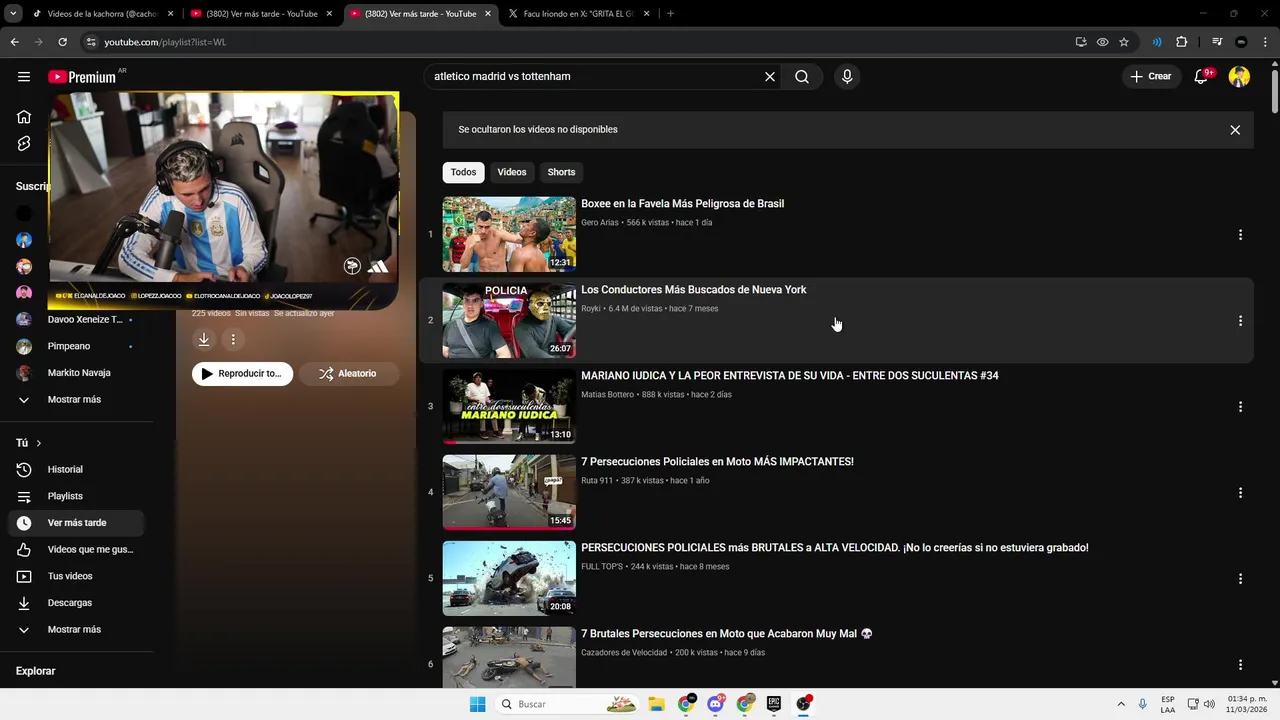1280x720 pixels.
Task: Start voice search with the microphone
Action: click(x=847, y=77)
